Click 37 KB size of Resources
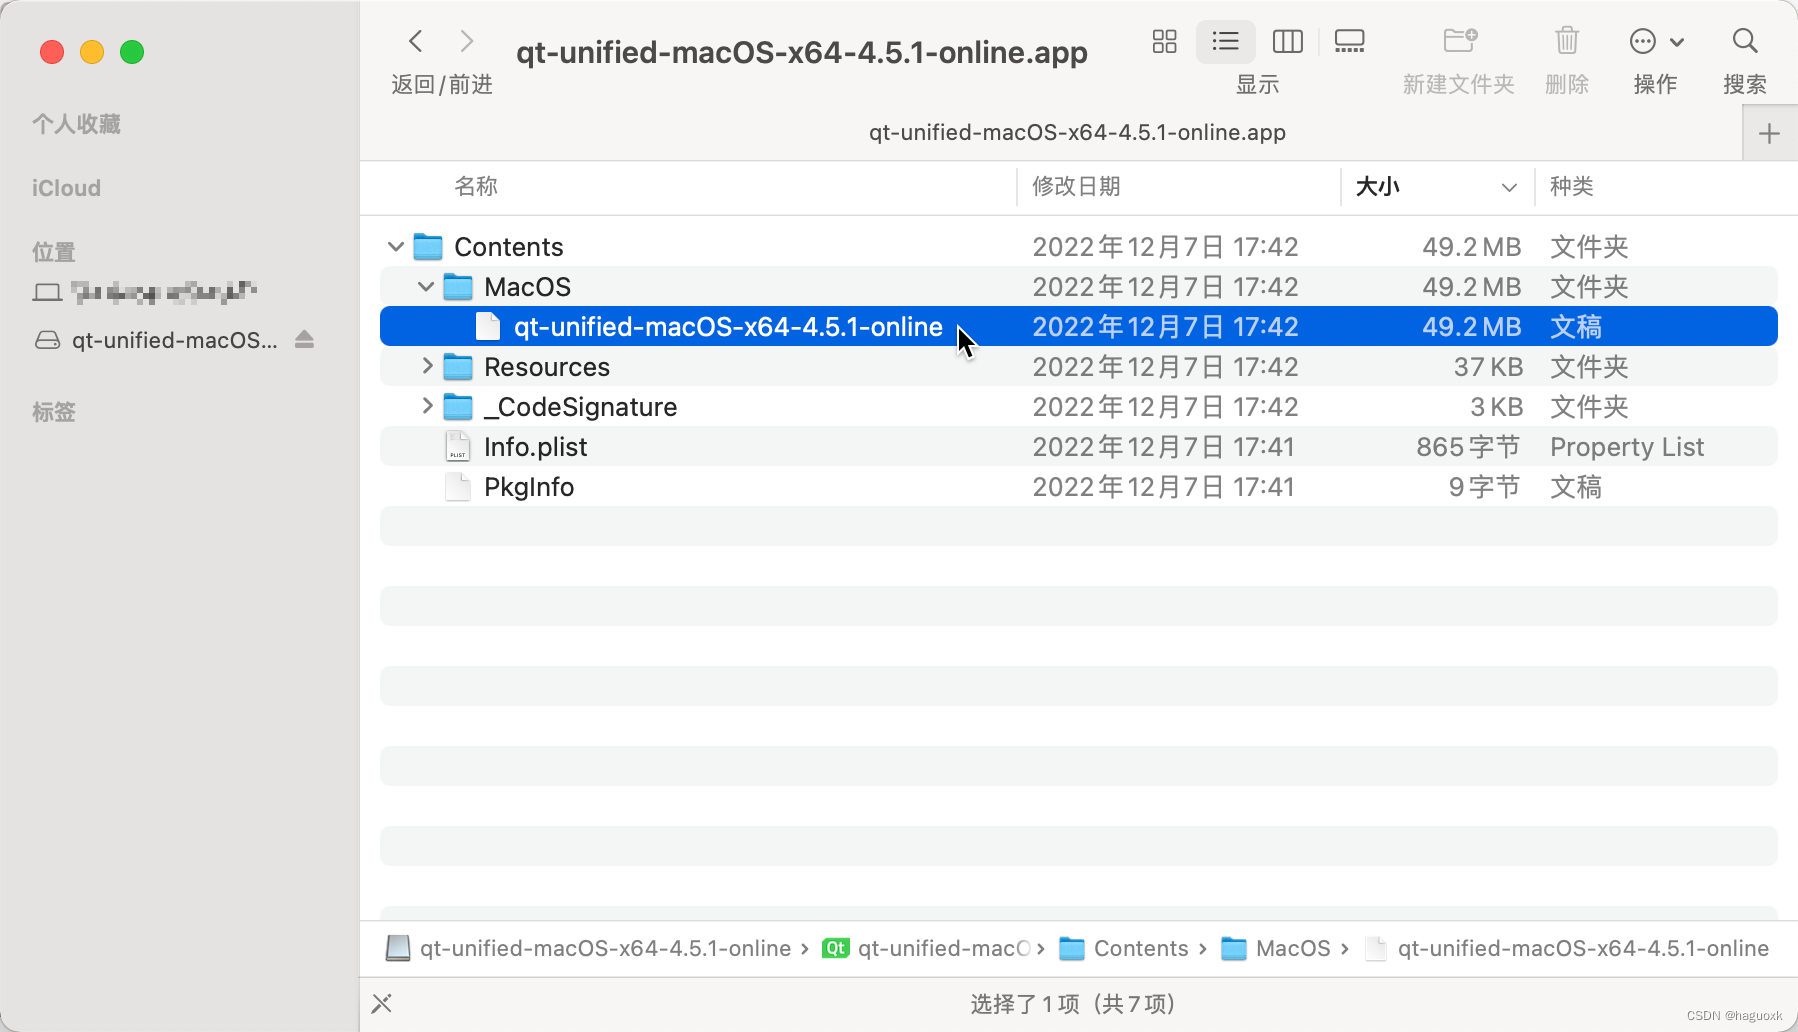Viewport: 1798px width, 1032px height. pyautogui.click(x=1488, y=367)
